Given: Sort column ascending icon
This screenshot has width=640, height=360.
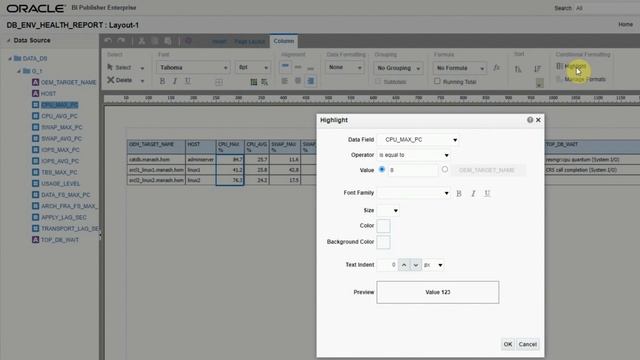Looking at the screenshot, I should click(518, 69).
